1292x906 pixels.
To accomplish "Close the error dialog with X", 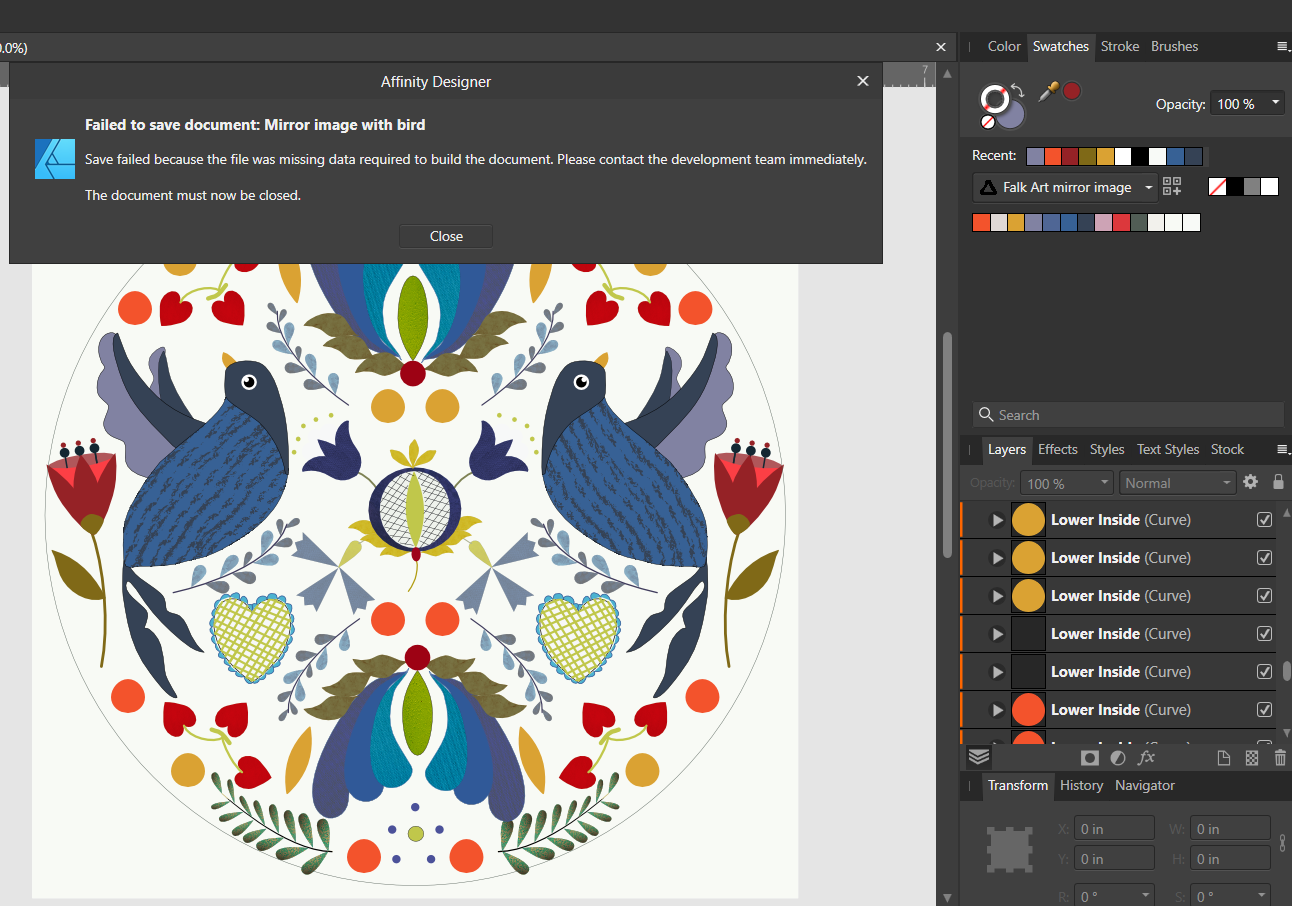I will (x=863, y=81).
